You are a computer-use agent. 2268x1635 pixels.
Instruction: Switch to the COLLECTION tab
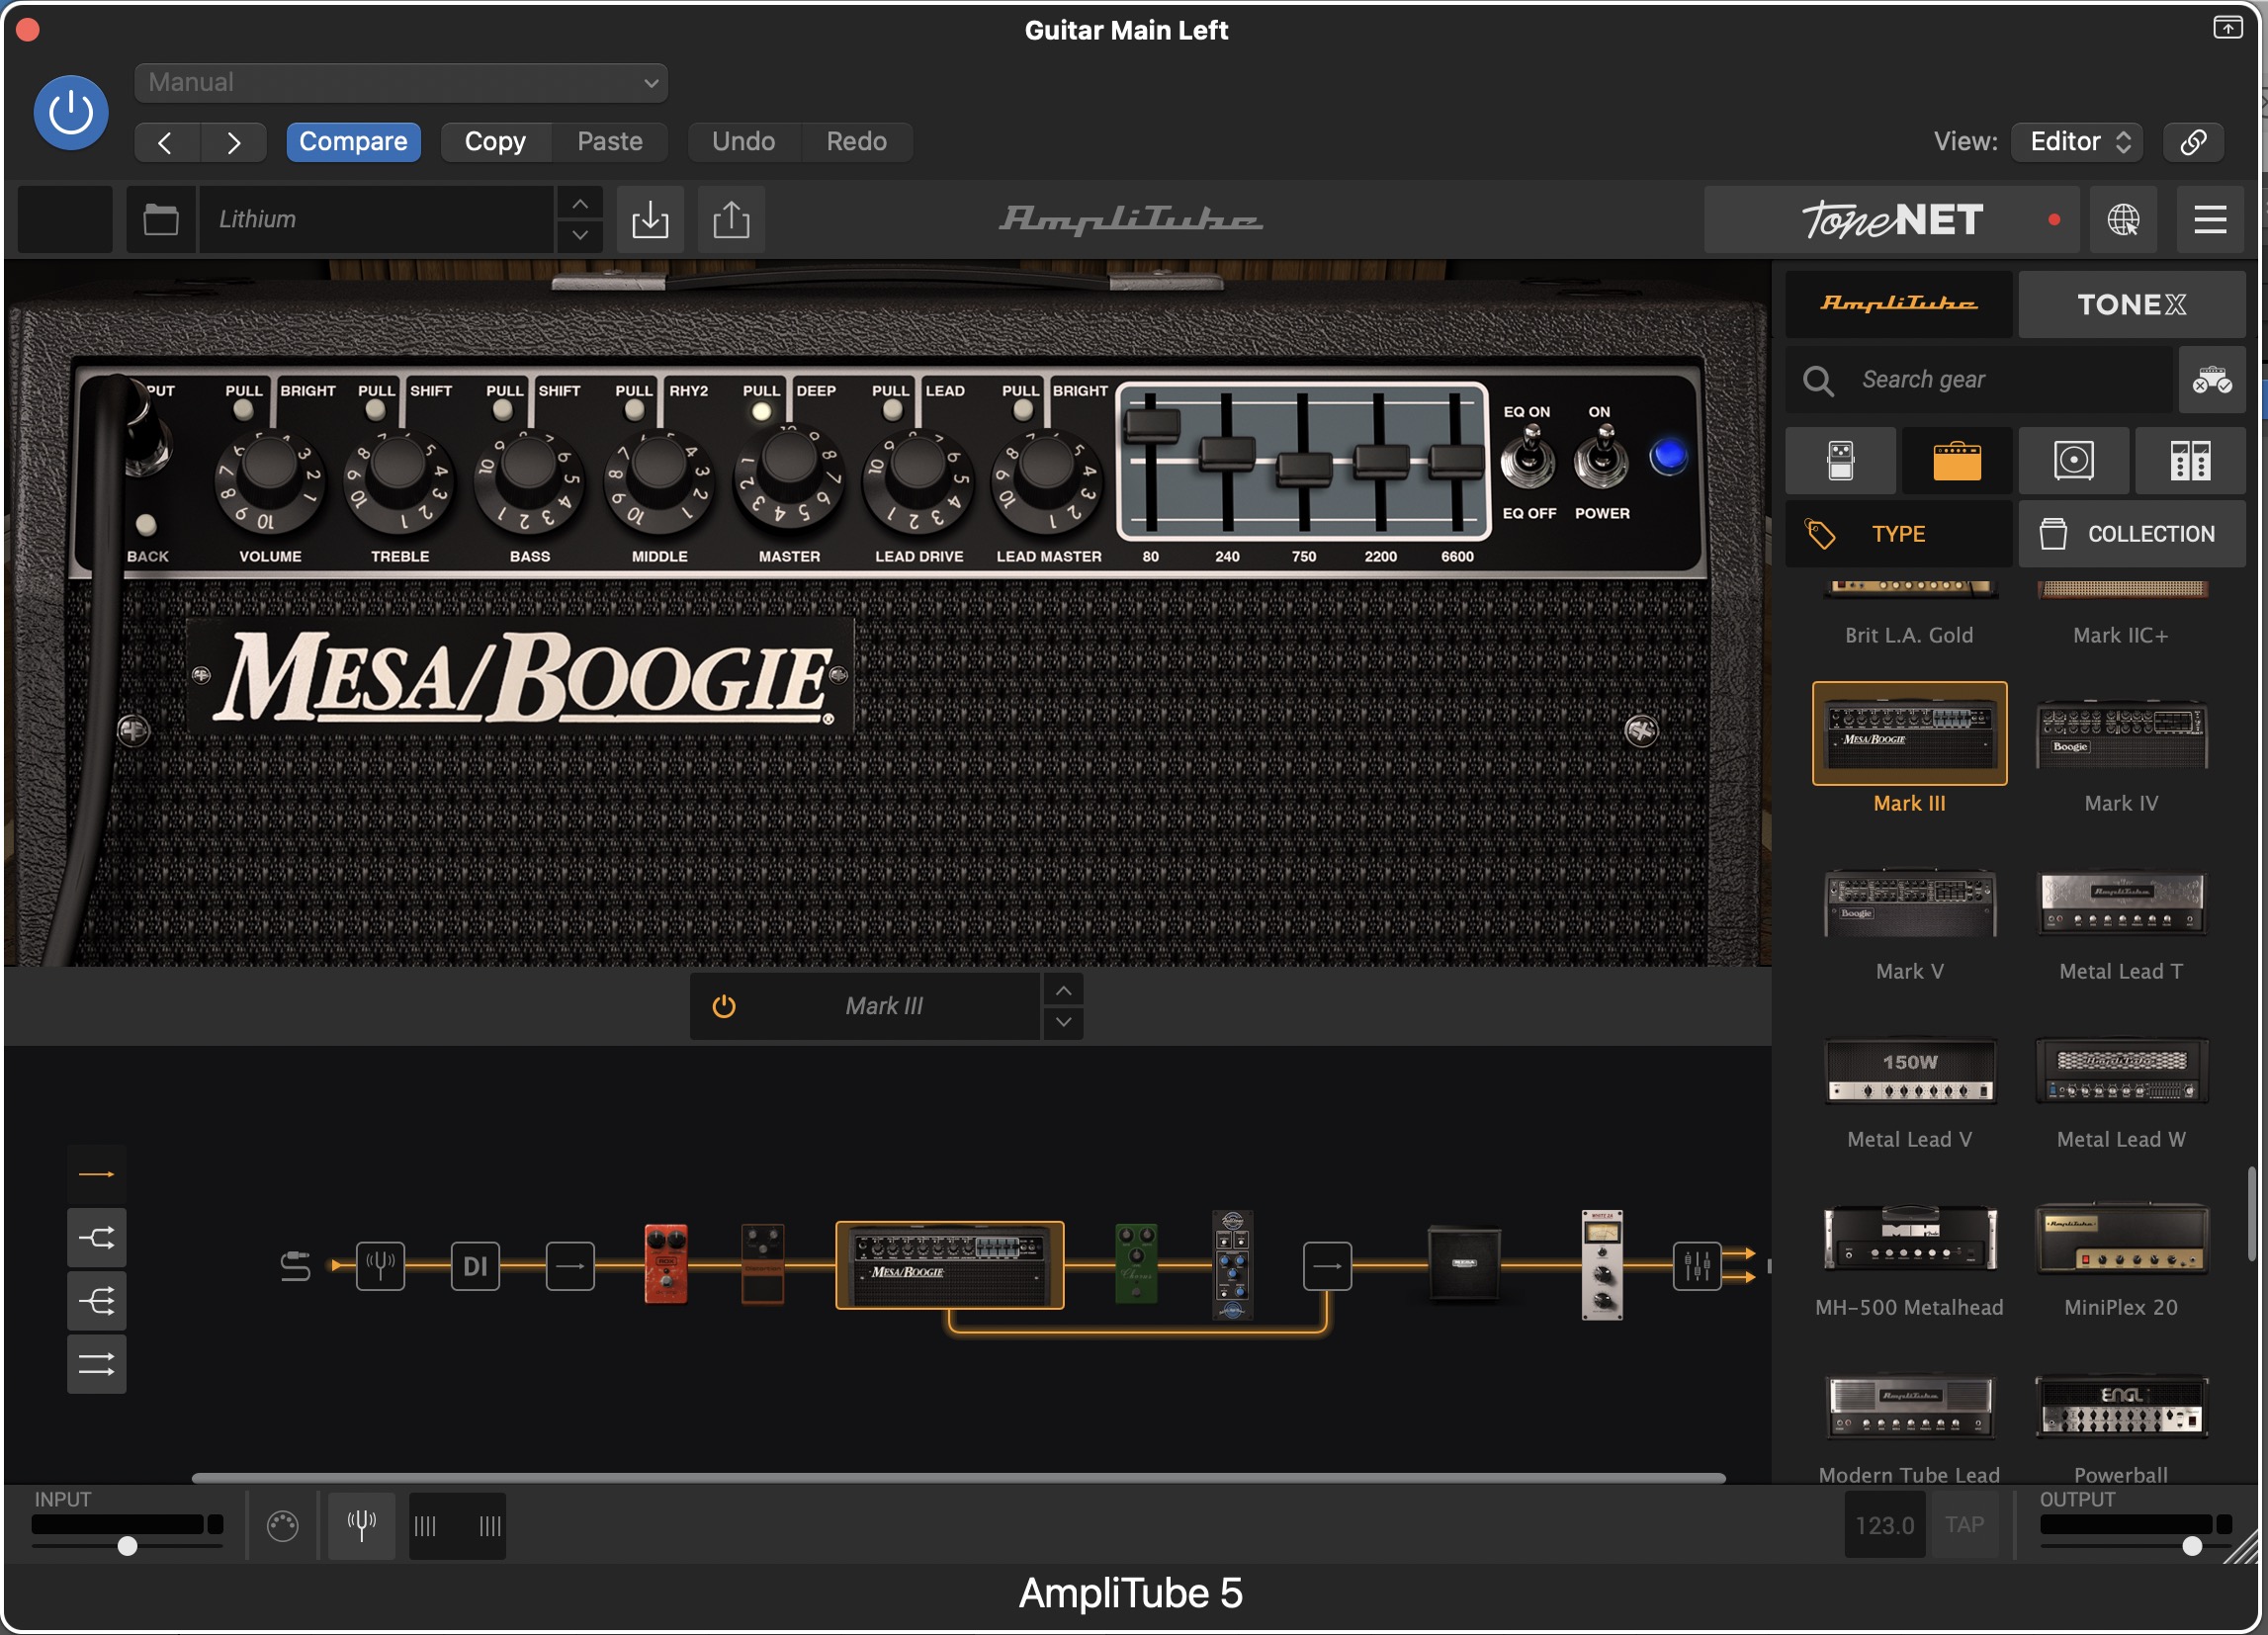click(x=2131, y=534)
